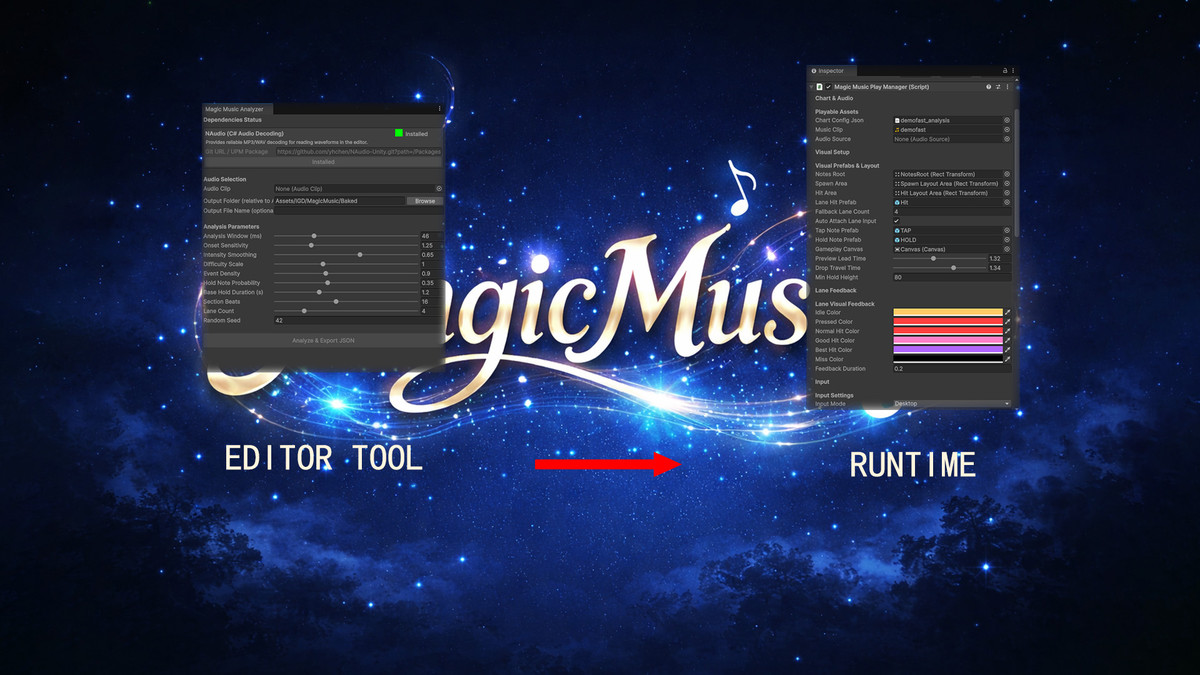Pick Miss Color with the eyedropper
1200x675 pixels.
tap(1008, 359)
